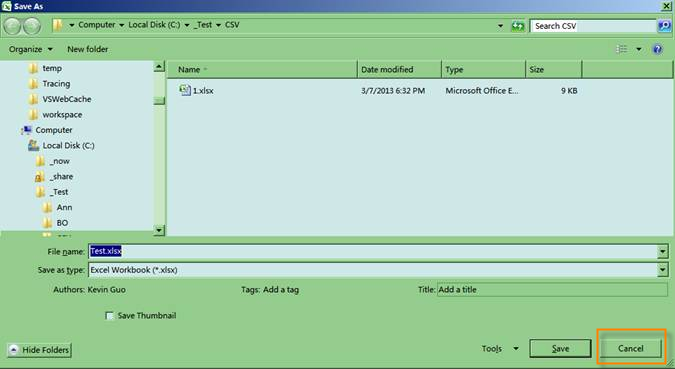Open the Help question mark icon
The width and height of the screenshot is (675, 369).
pos(657,49)
